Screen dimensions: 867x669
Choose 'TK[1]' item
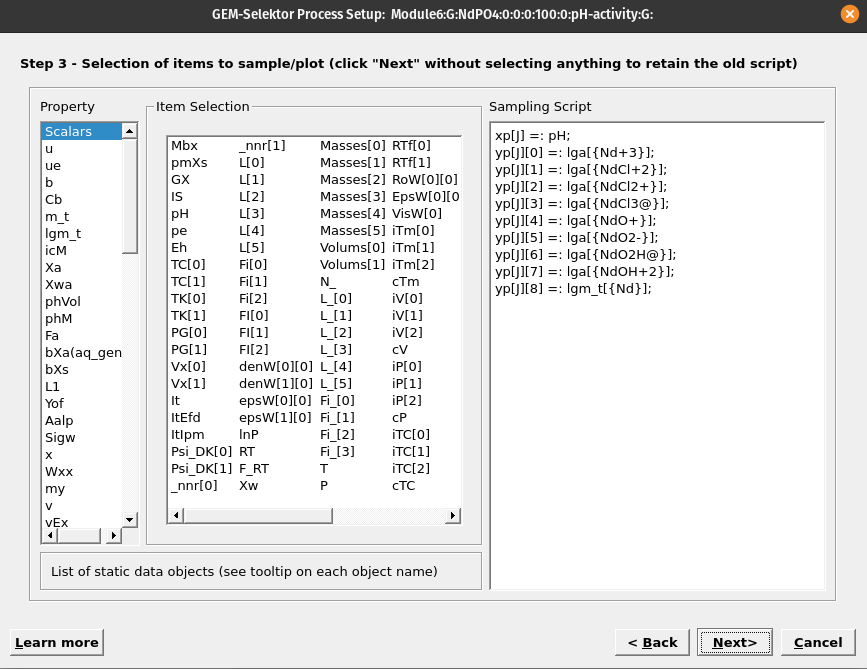click(188, 315)
